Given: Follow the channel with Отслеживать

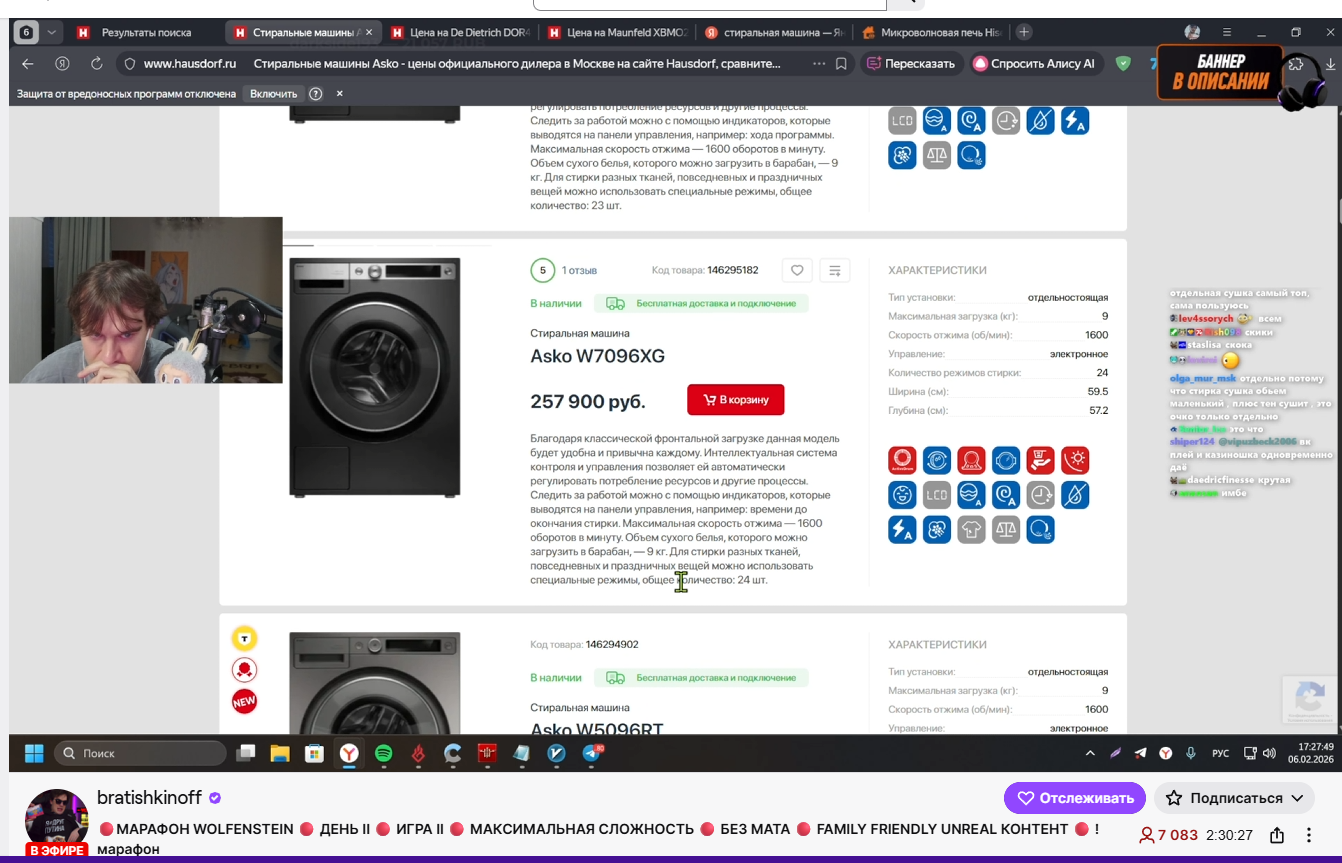Looking at the screenshot, I should coord(1075,798).
